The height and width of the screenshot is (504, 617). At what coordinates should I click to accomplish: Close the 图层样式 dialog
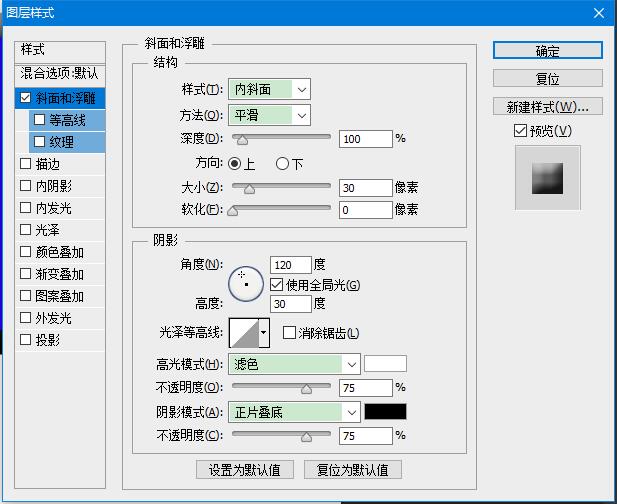599,13
